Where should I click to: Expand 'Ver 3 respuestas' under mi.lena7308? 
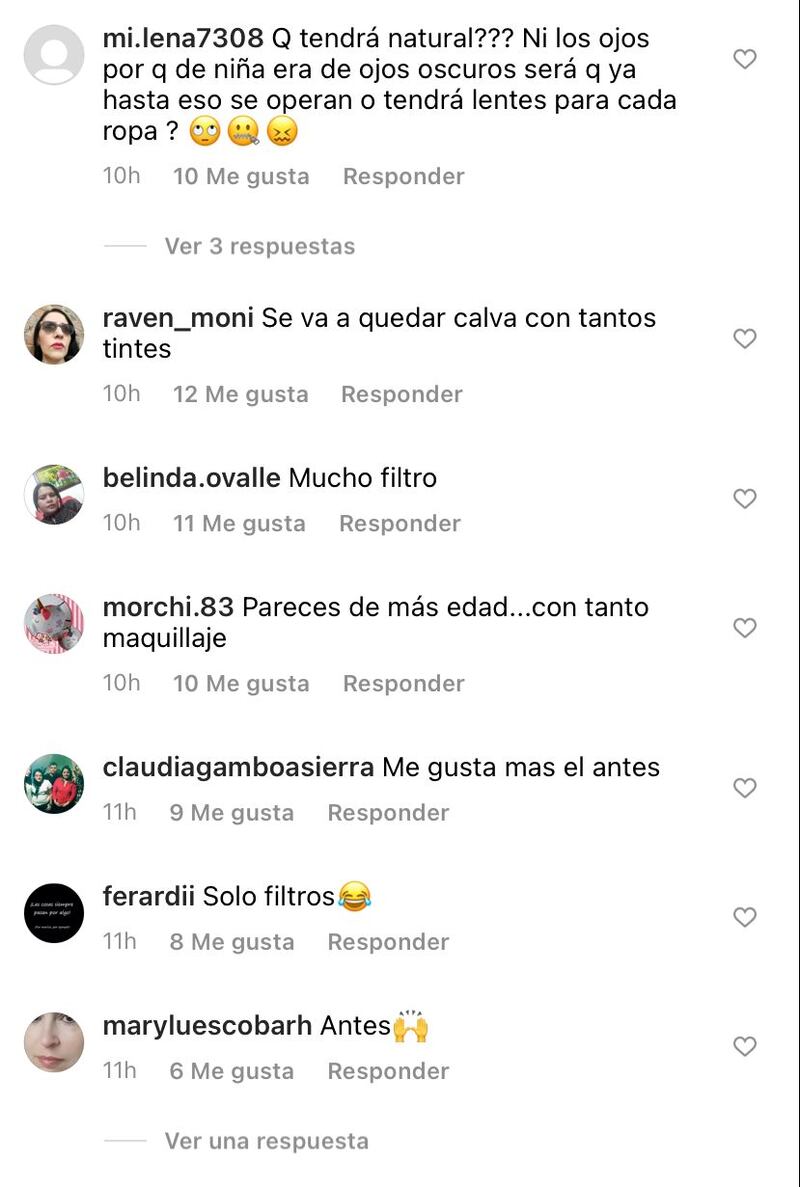(260, 246)
